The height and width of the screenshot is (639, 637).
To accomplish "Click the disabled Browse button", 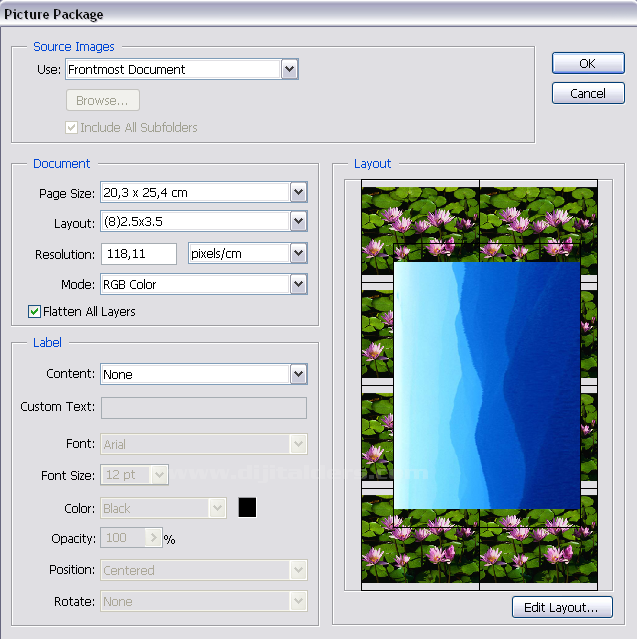I will pos(103,100).
